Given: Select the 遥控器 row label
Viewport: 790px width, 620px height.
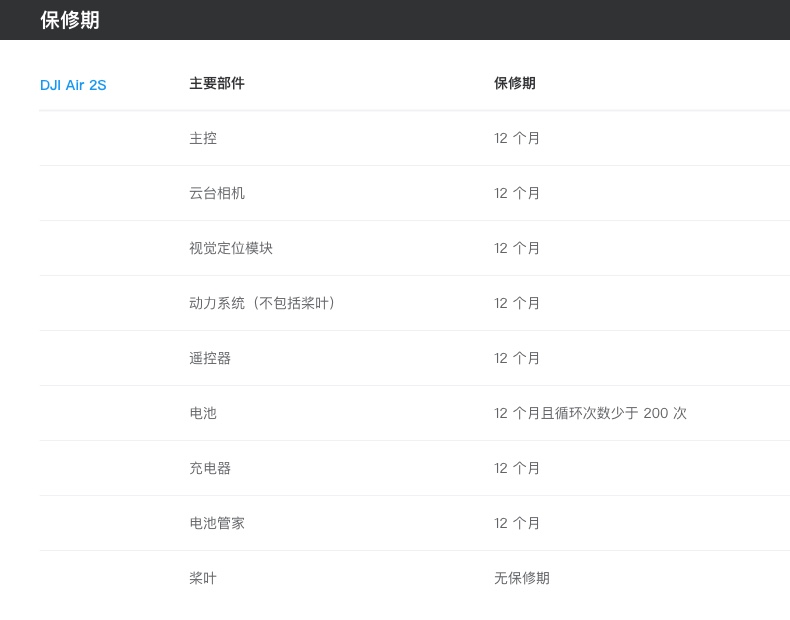Looking at the screenshot, I should tap(210, 358).
